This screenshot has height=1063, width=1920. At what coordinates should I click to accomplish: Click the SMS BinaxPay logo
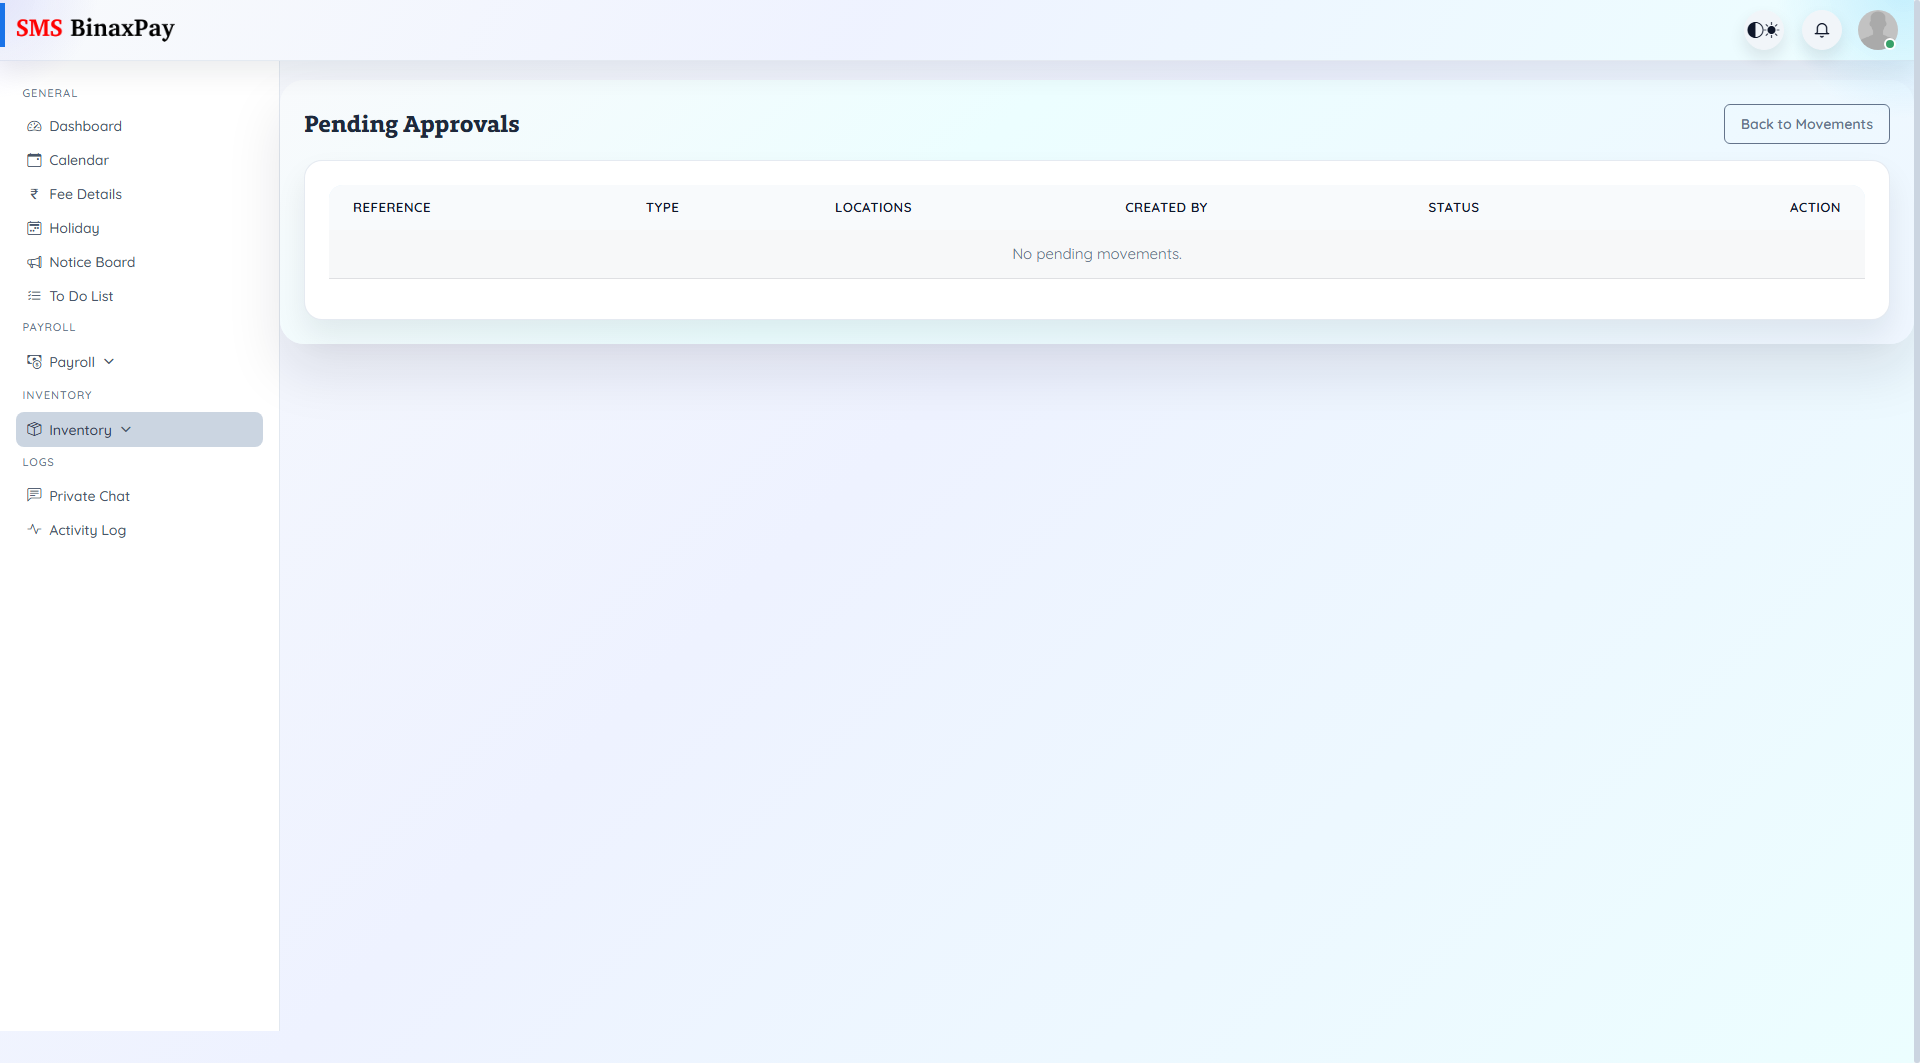(96, 28)
